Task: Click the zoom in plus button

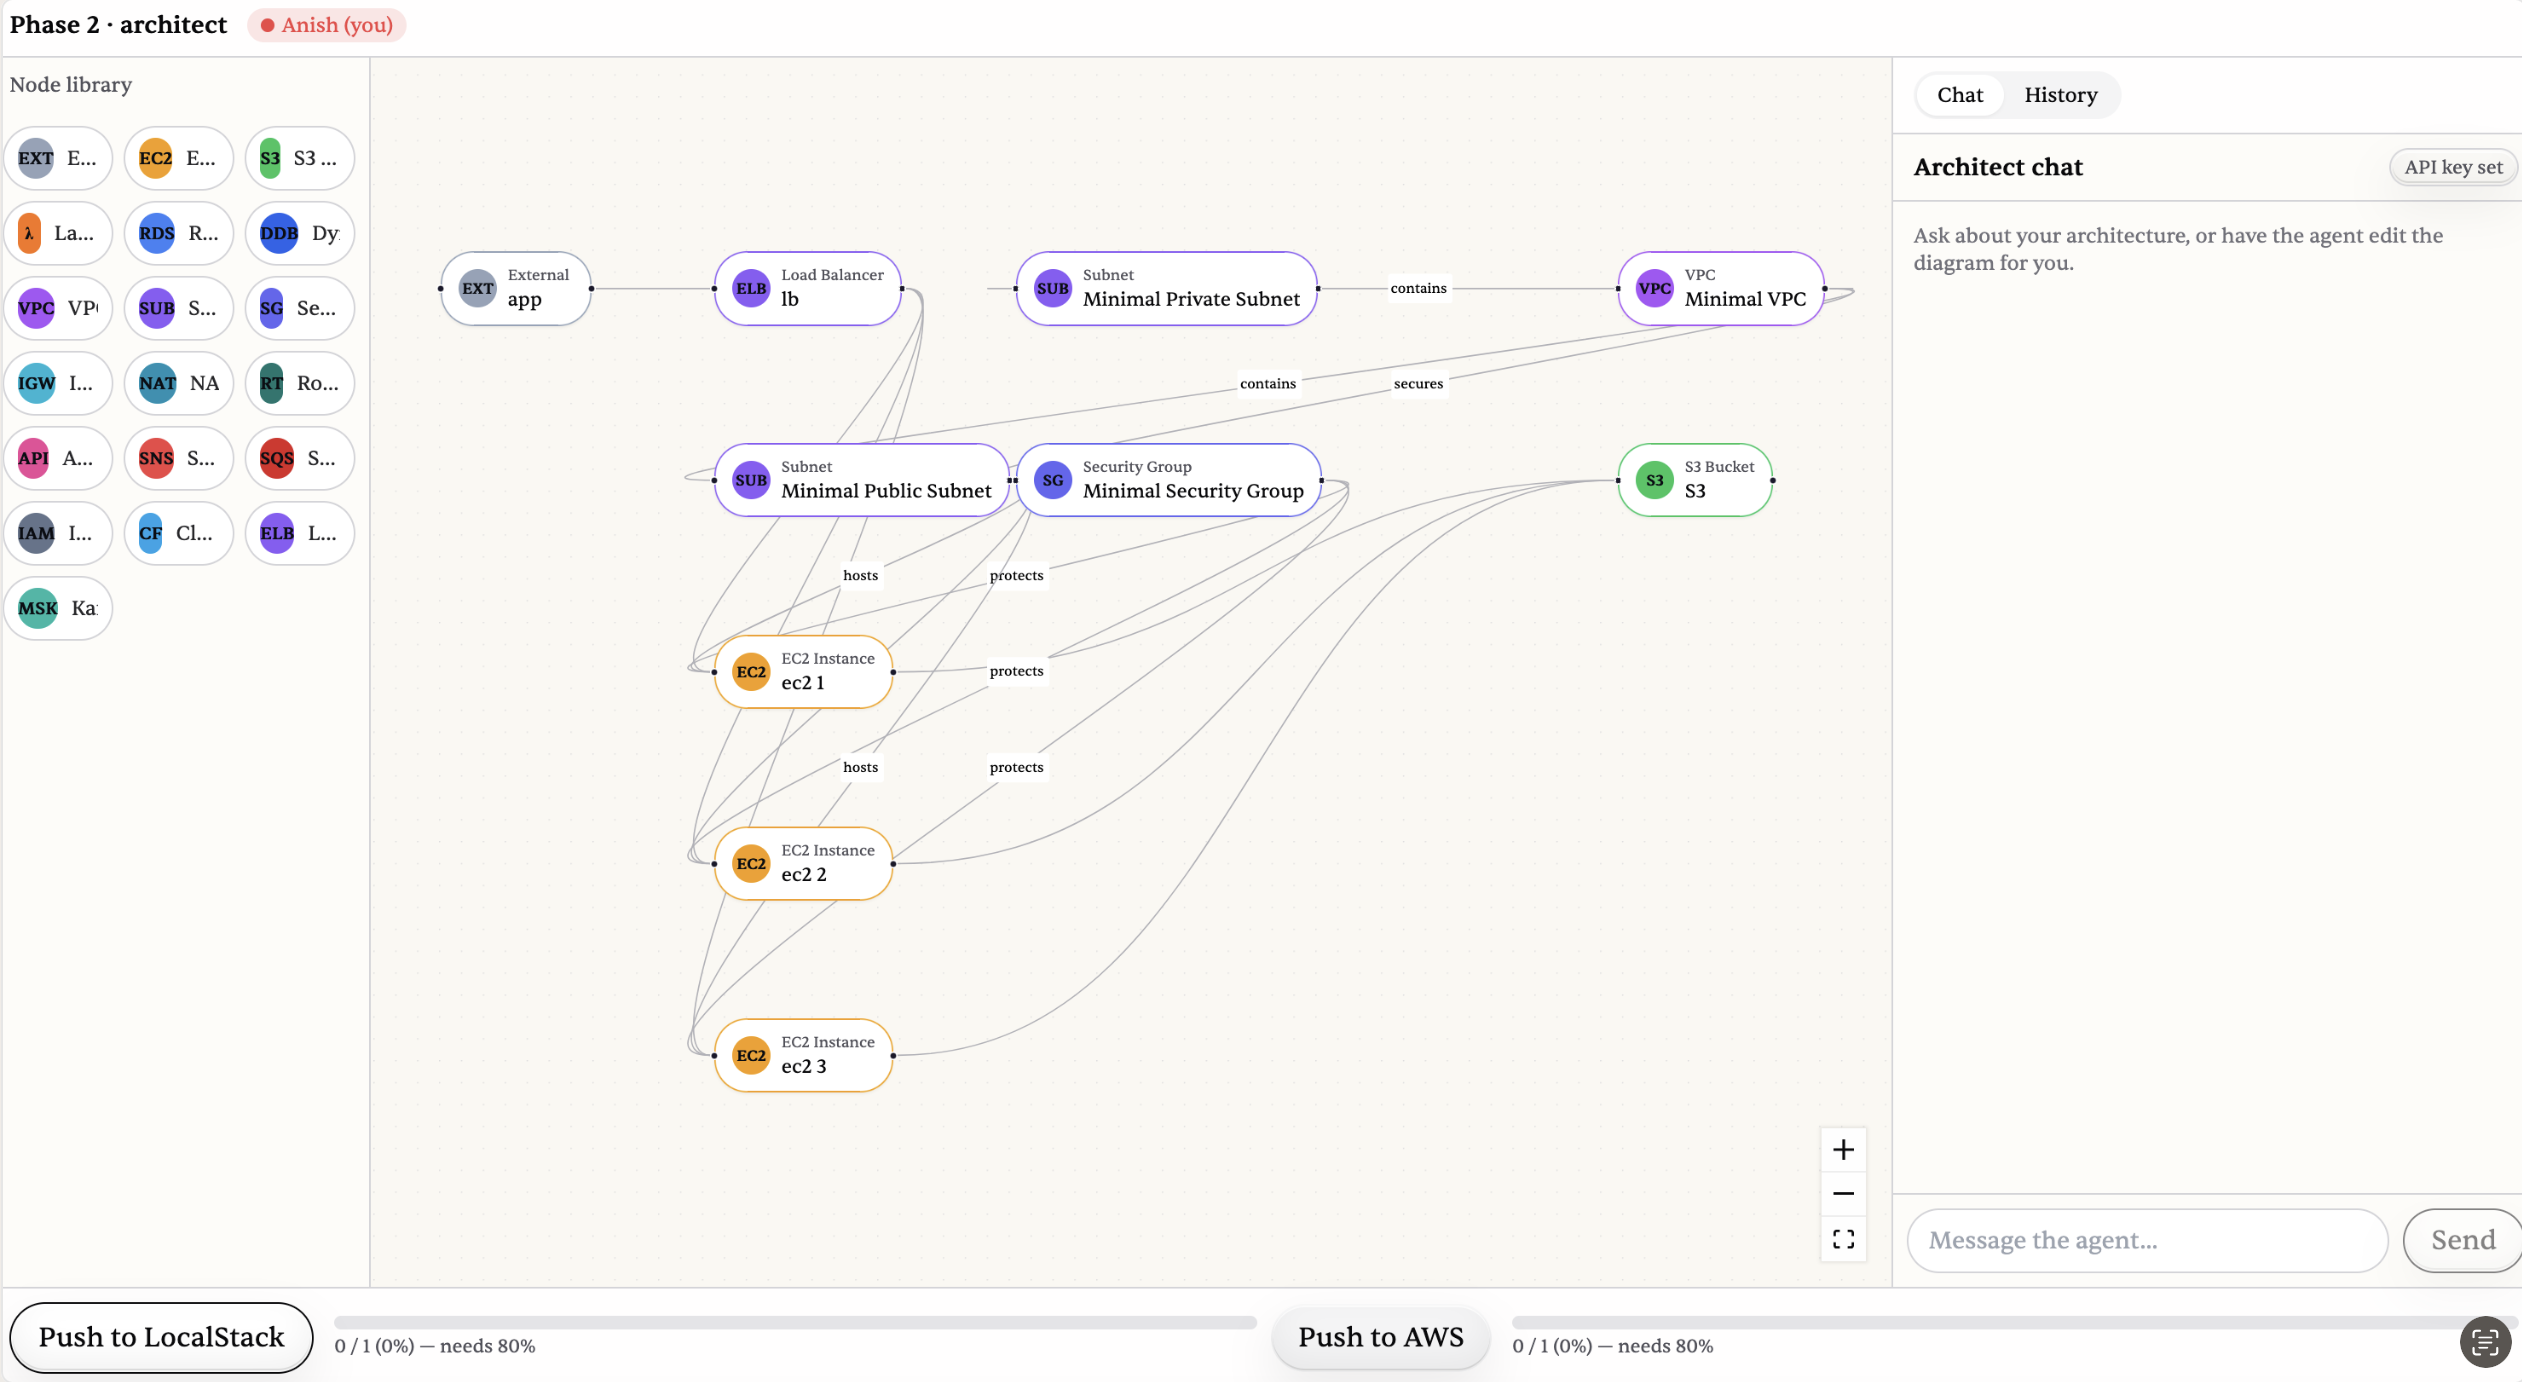Action: [1843, 1150]
